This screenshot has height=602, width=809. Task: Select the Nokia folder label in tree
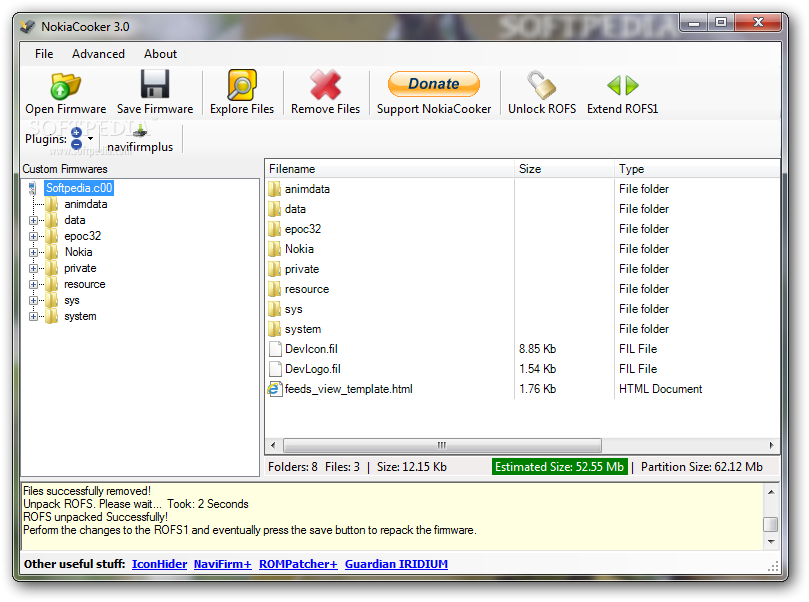click(x=78, y=252)
